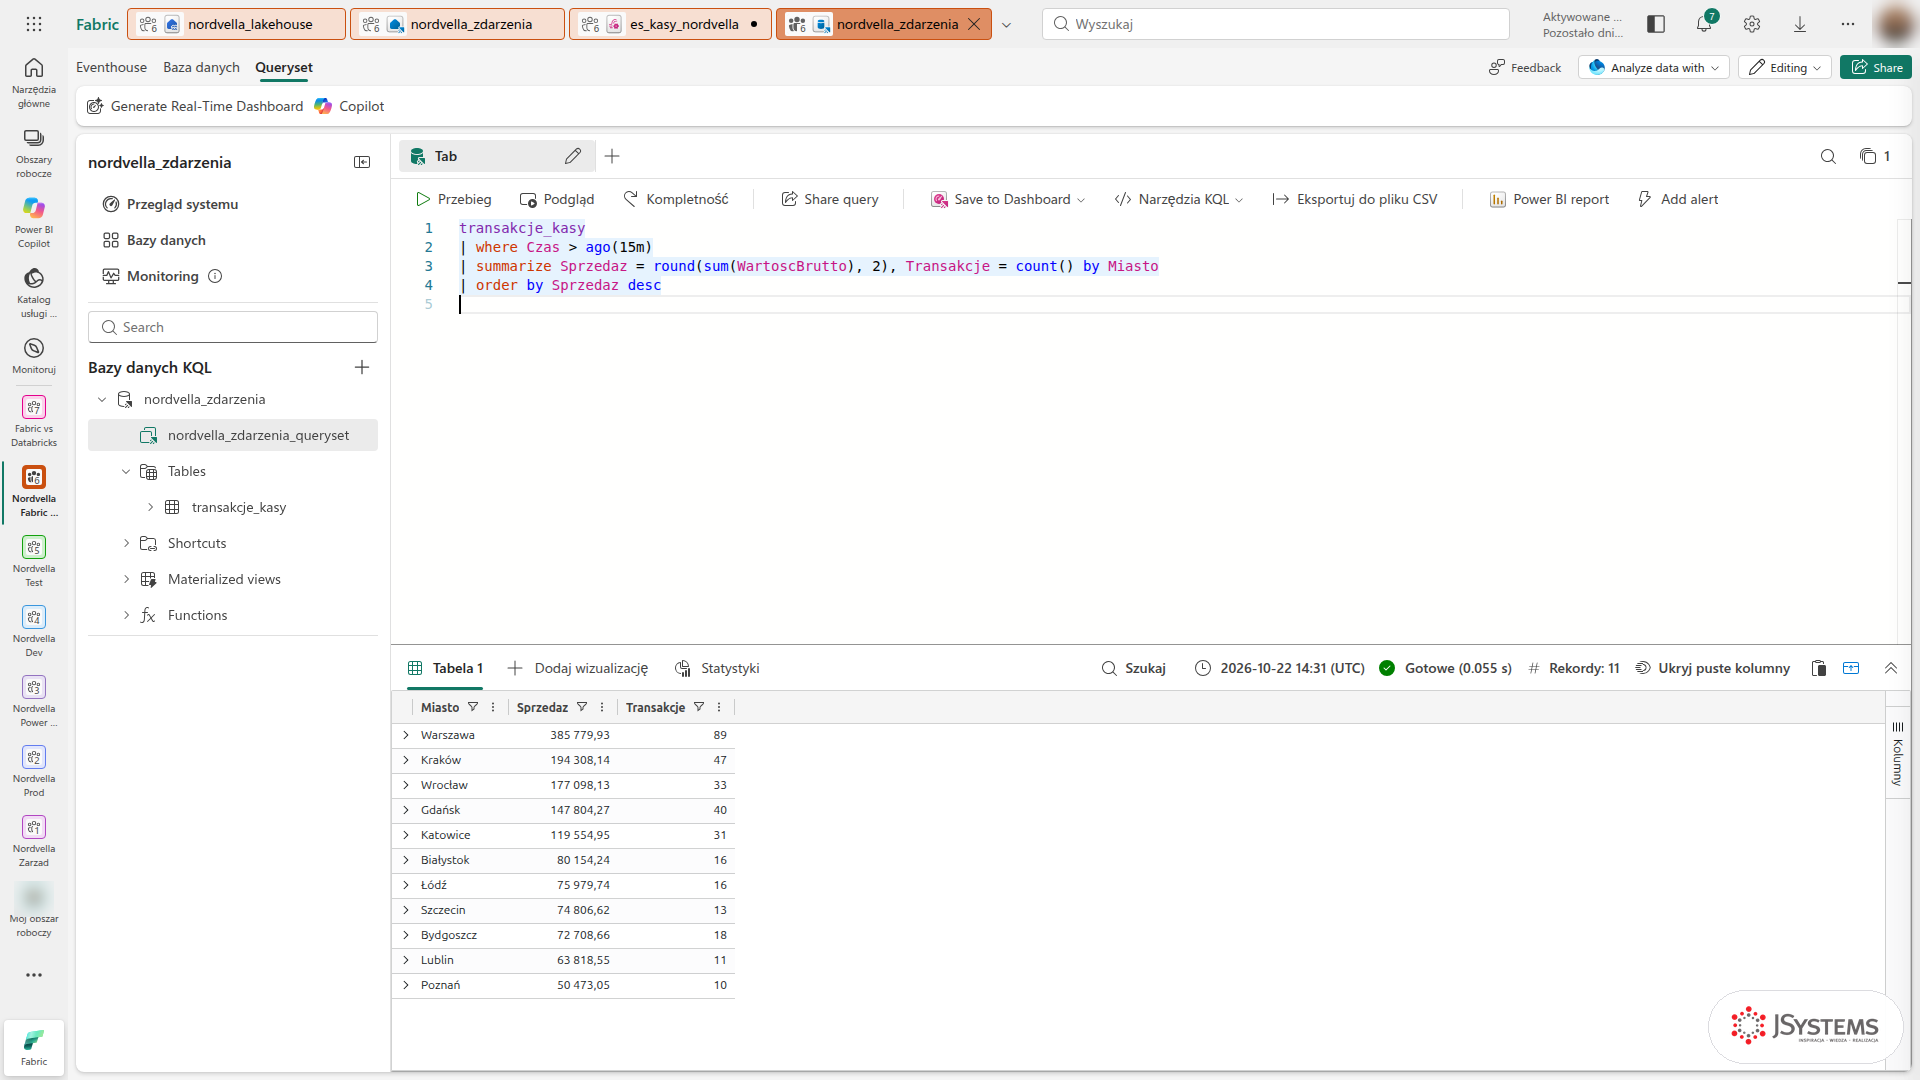Screen dimensions: 1920x1080
Task: Click the Wyszukaj search box
Action: click(1276, 24)
